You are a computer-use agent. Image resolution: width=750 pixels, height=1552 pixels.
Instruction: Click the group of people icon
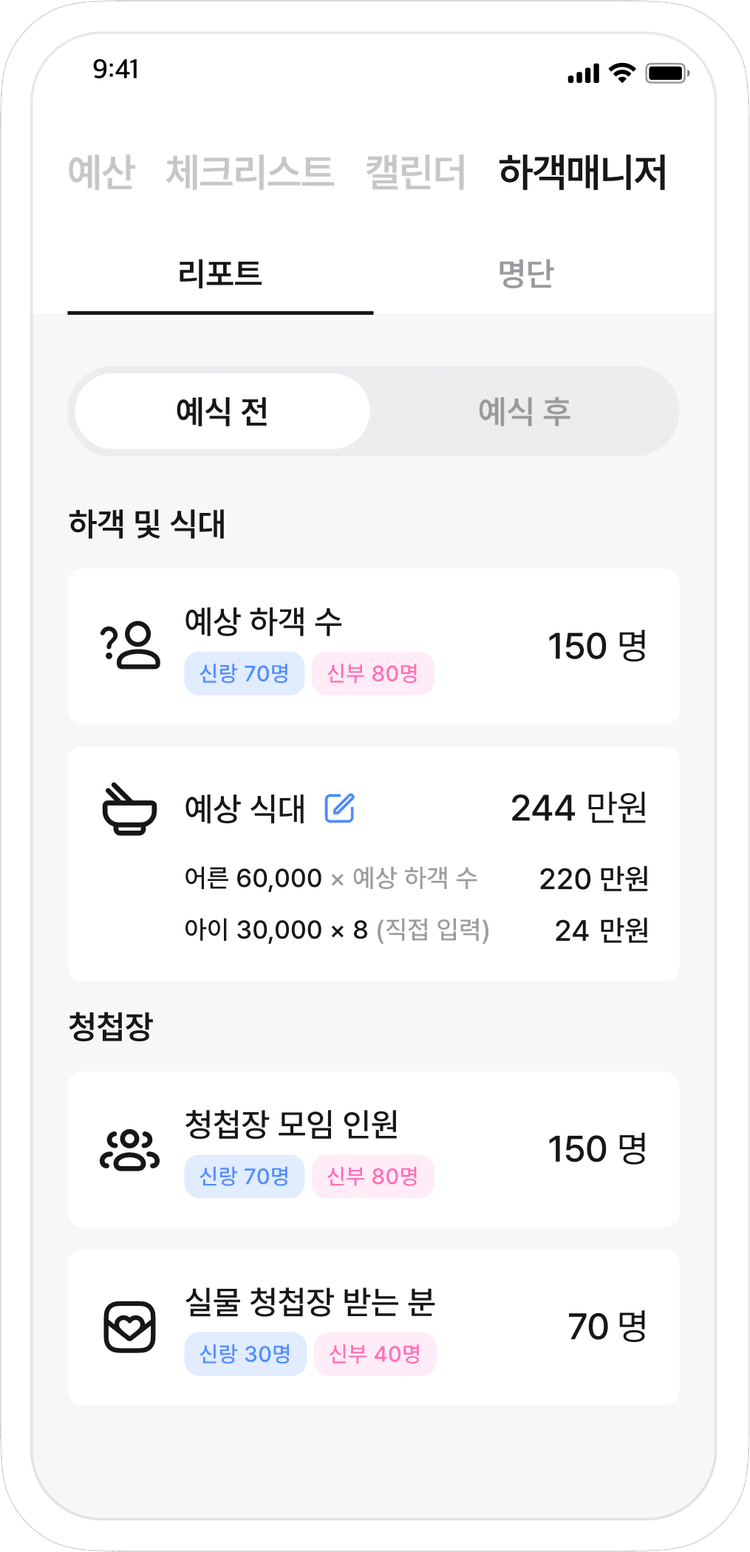point(130,1150)
